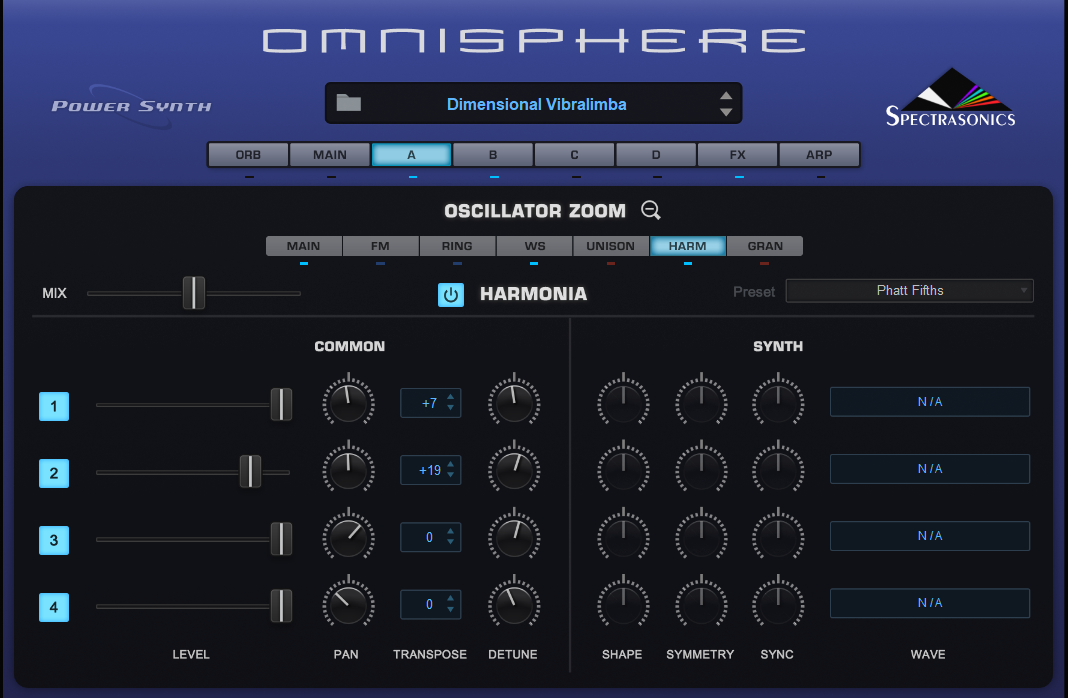The width and height of the screenshot is (1068, 698).
Task: Select the WS oscillator sub-tab
Action: 534,246
